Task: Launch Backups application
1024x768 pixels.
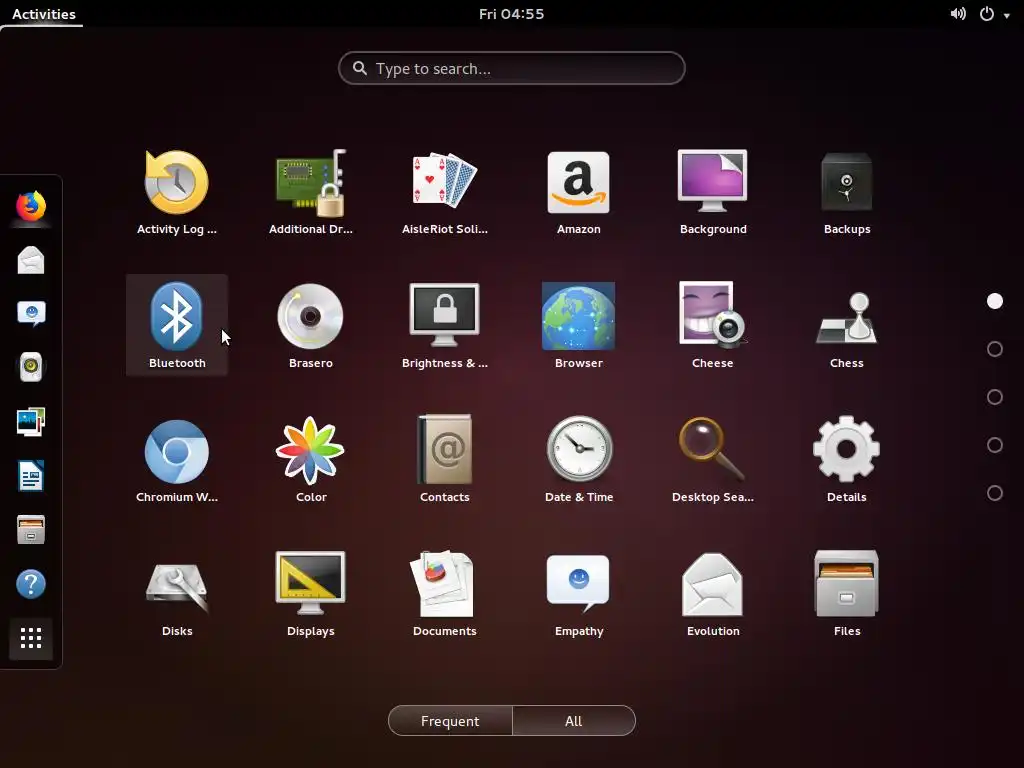Action: click(x=847, y=192)
